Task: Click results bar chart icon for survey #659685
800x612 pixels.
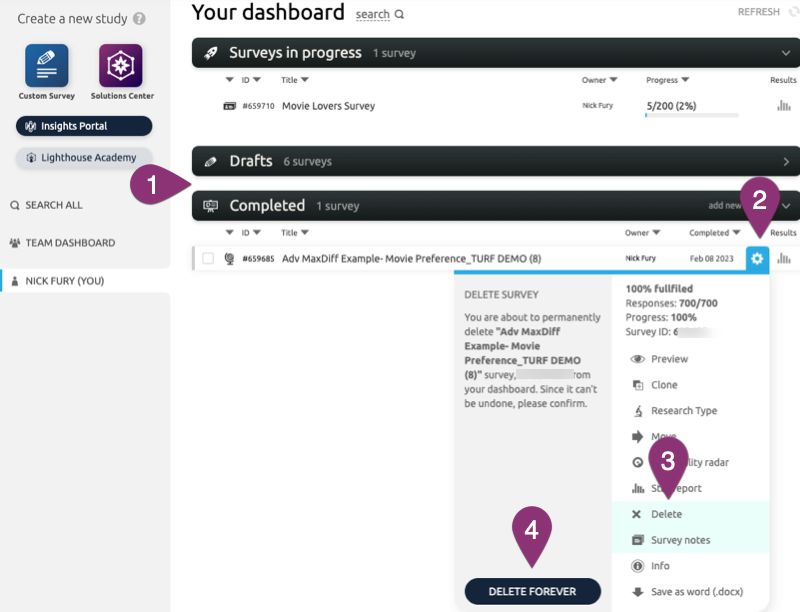Action: (x=783, y=259)
